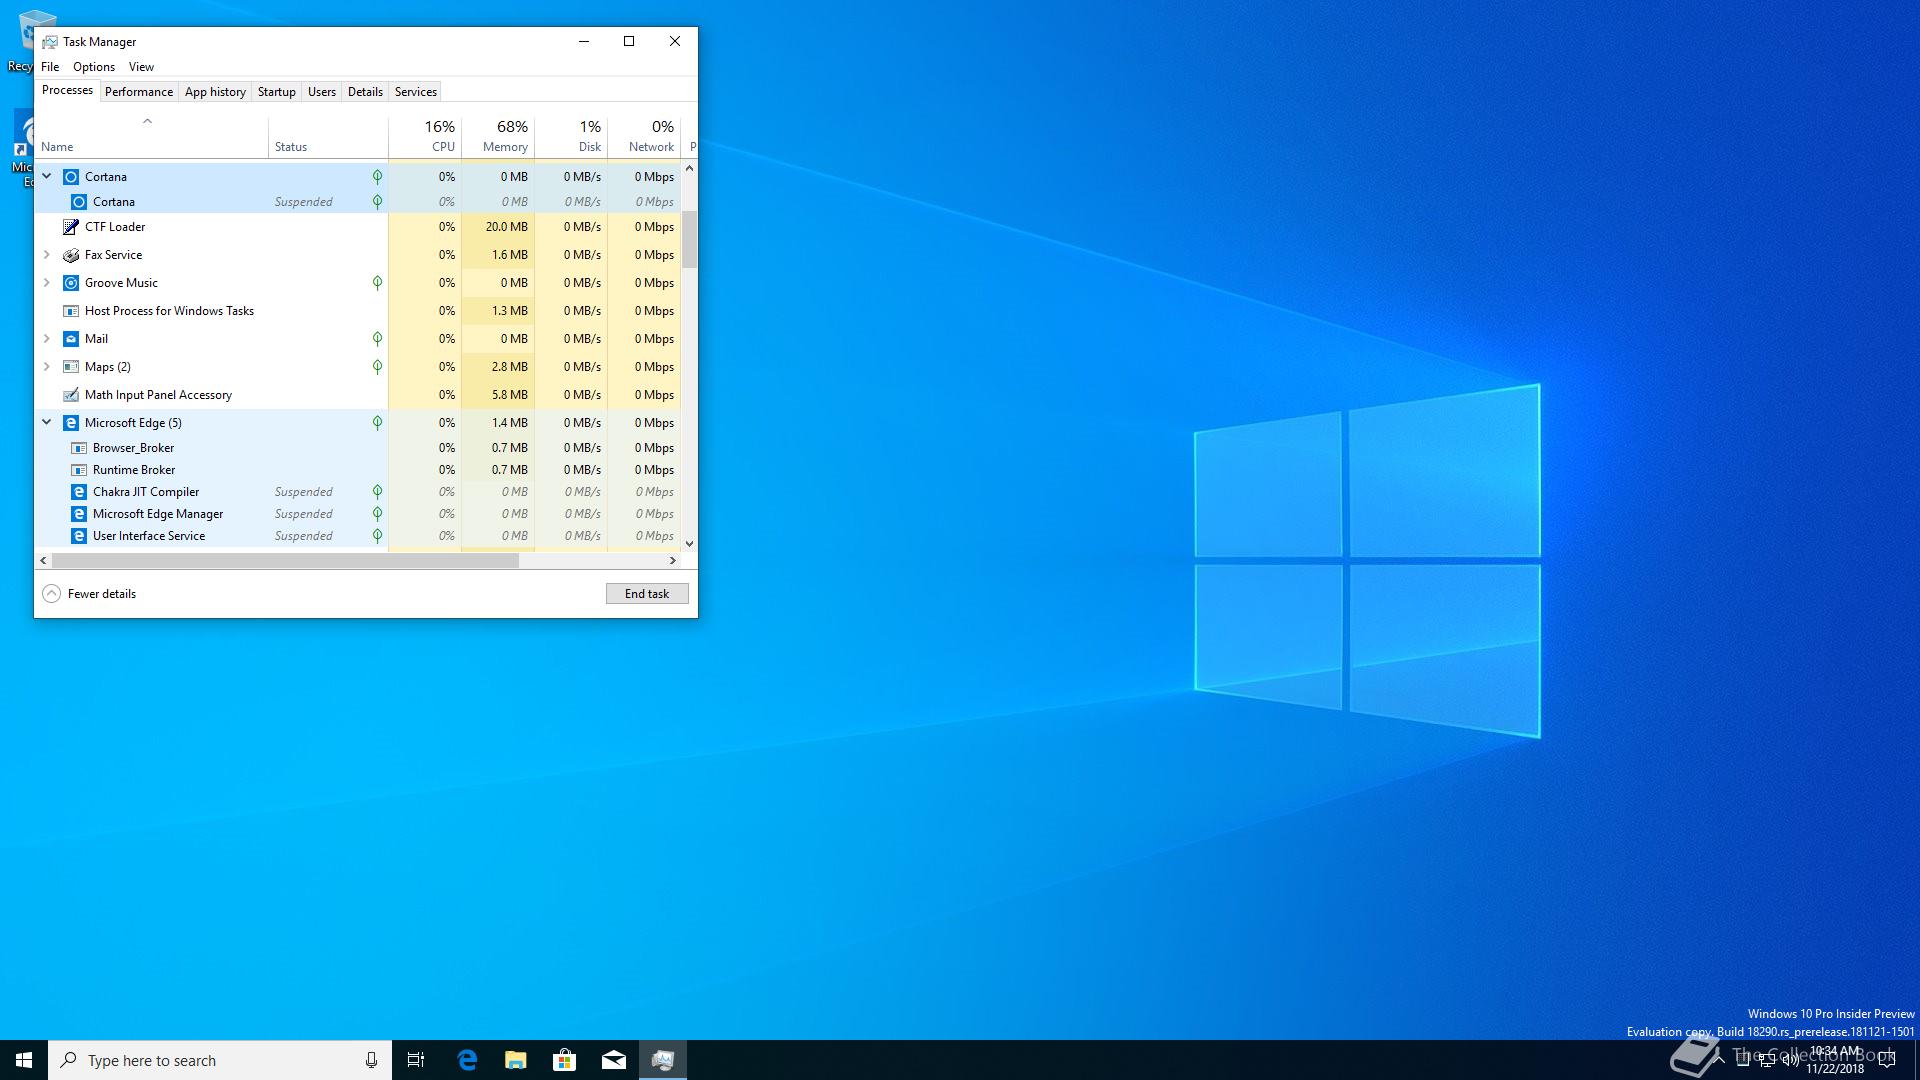Click the End task button
The image size is (1920, 1080).
647,594
